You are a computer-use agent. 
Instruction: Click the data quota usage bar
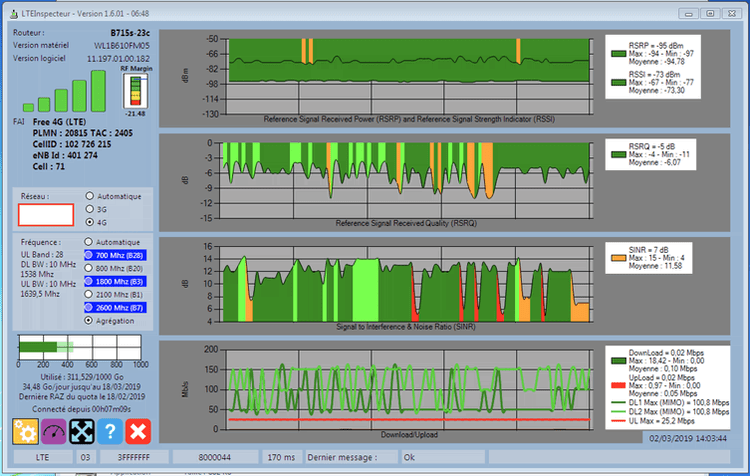[x=80, y=347]
